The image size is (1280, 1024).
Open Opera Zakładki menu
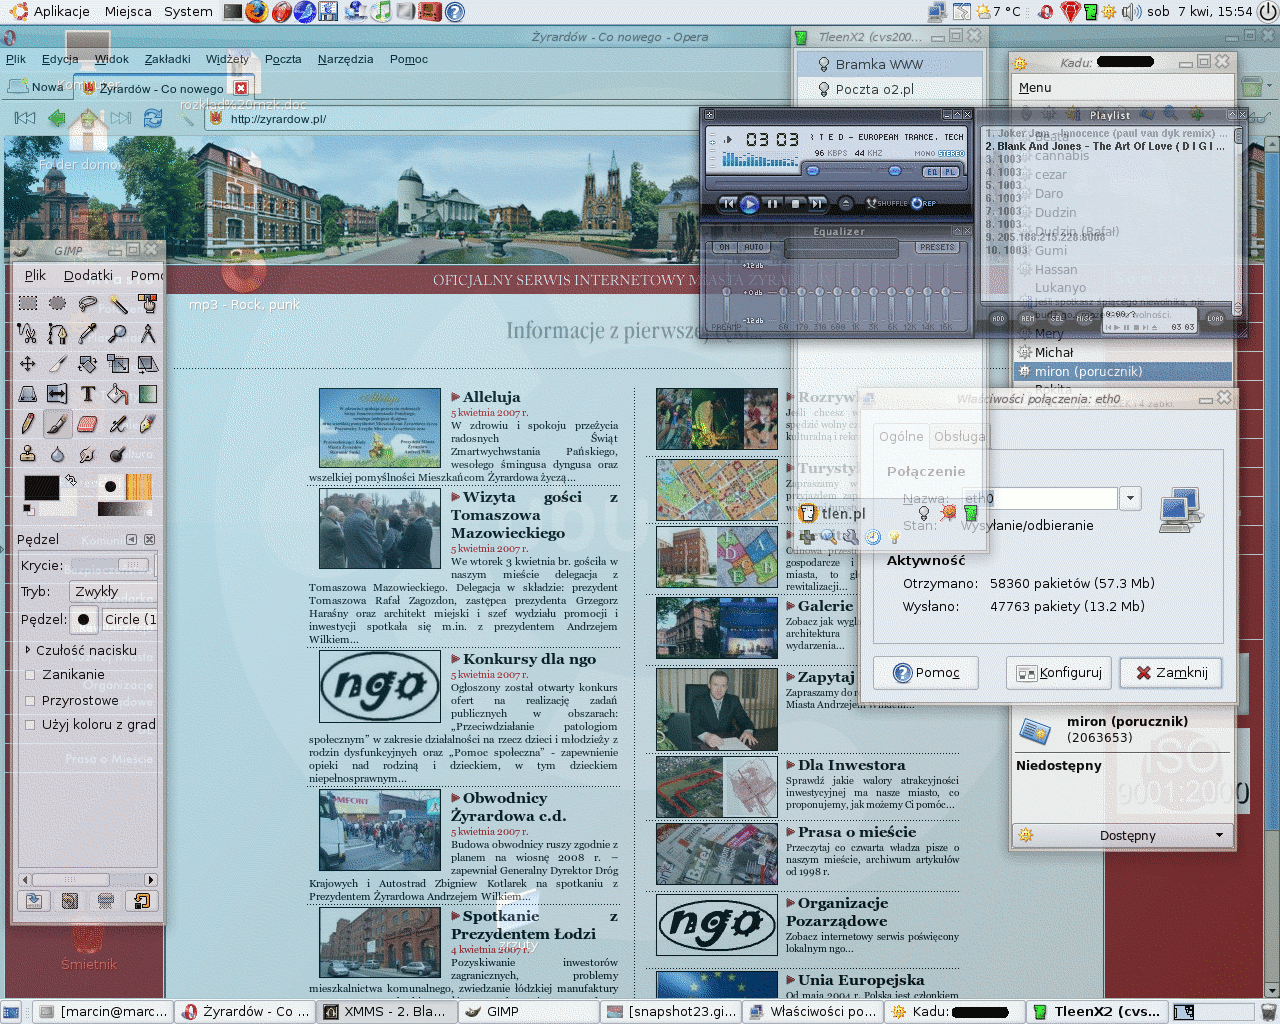167,59
